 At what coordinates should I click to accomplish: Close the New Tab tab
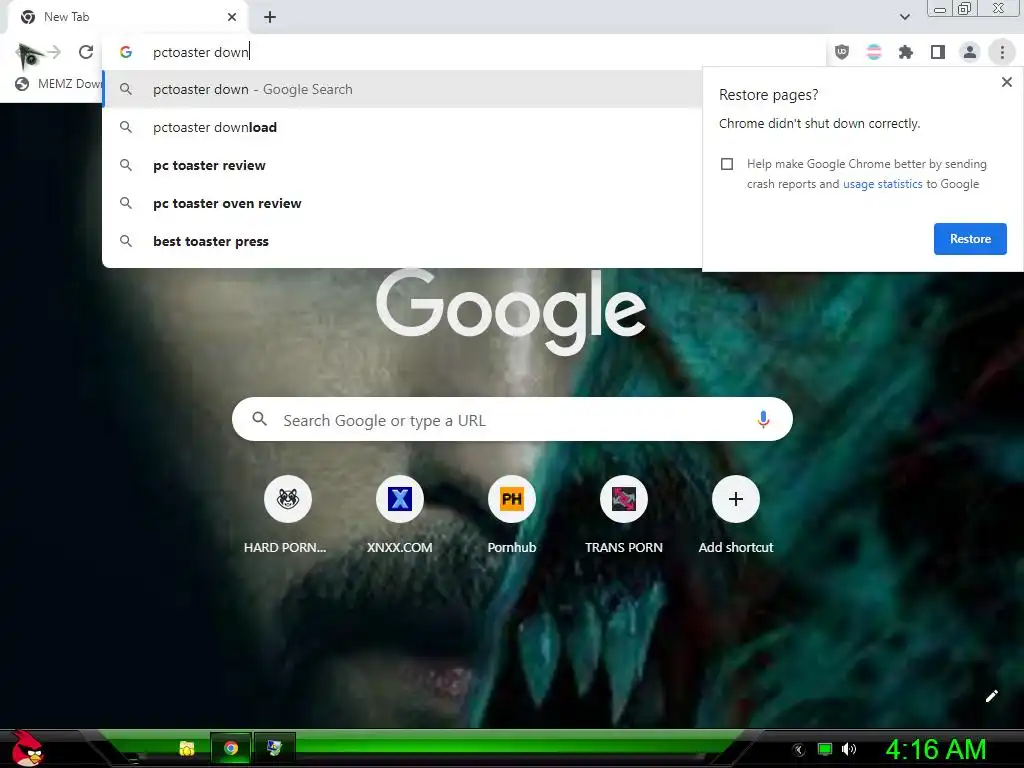pyautogui.click(x=232, y=17)
